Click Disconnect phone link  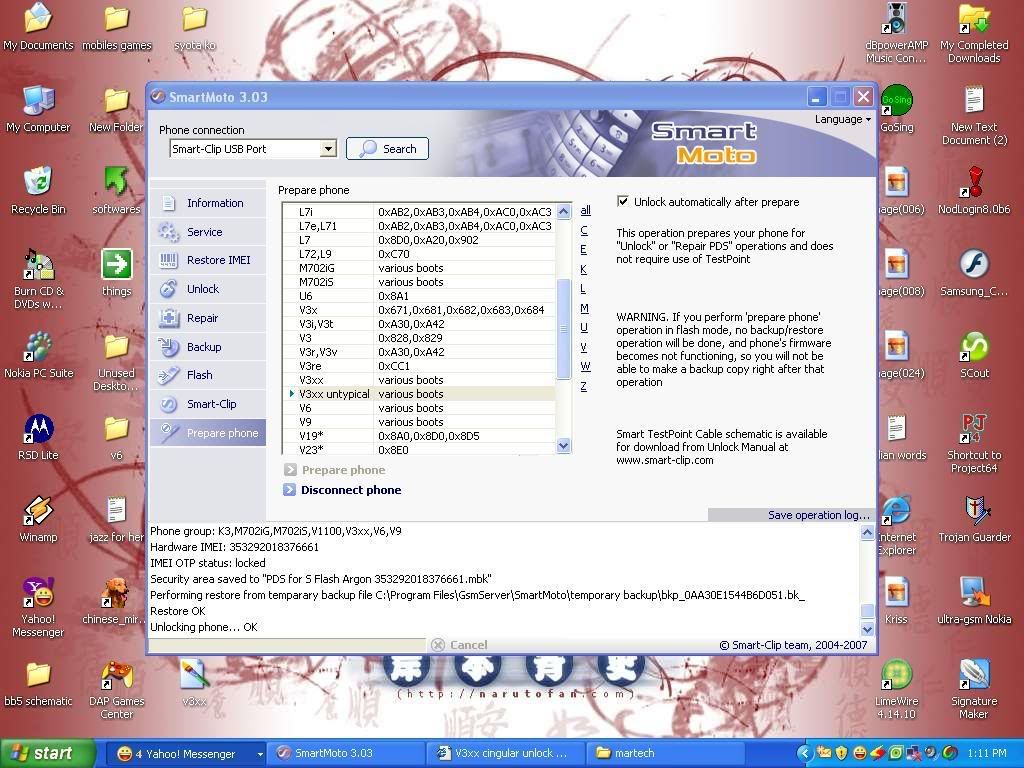pos(351,490)
